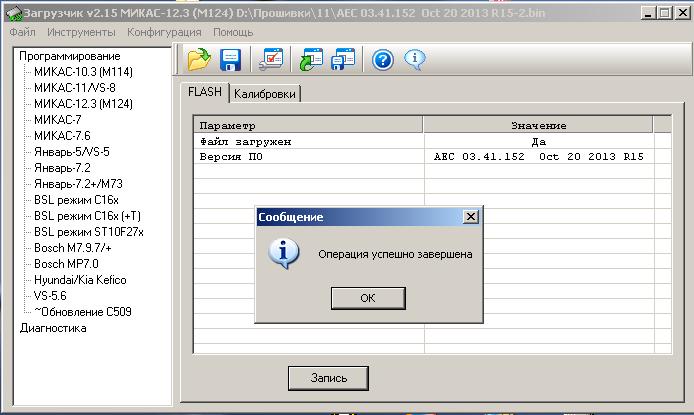Select Hyundai/Kia Kefico tree item

(x=80, y=280)
